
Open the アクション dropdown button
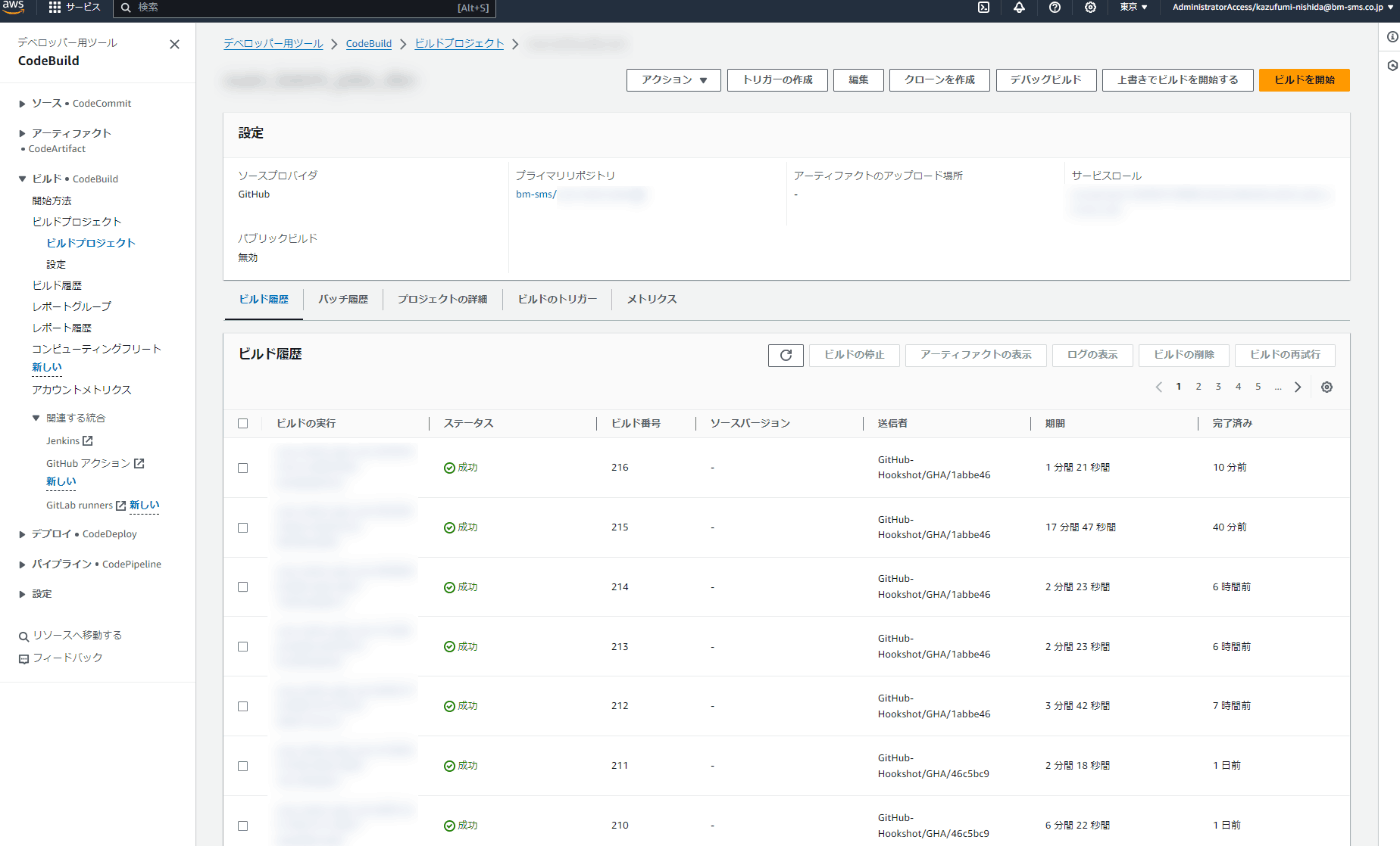coord(674,80)
